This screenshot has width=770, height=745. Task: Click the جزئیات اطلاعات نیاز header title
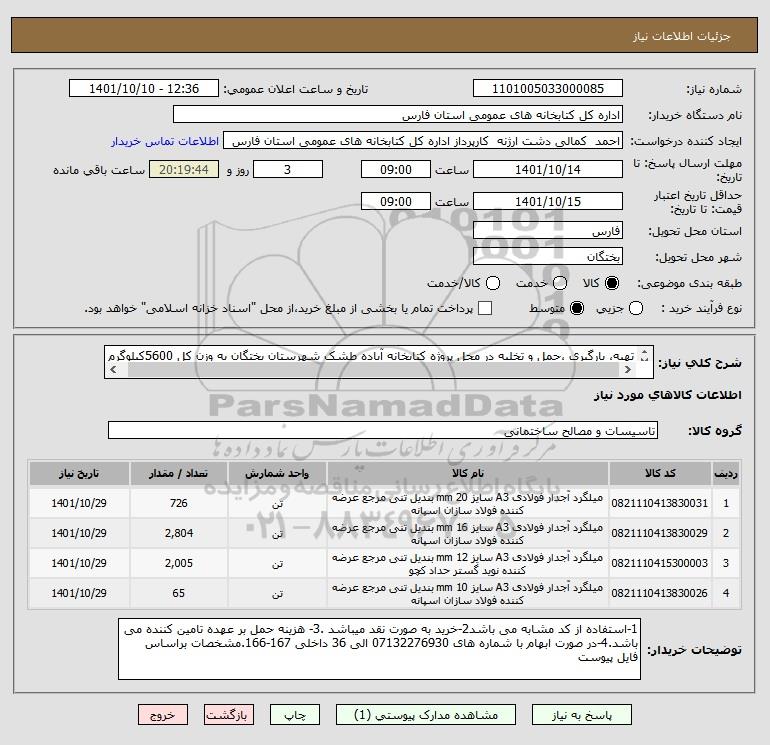682,36
